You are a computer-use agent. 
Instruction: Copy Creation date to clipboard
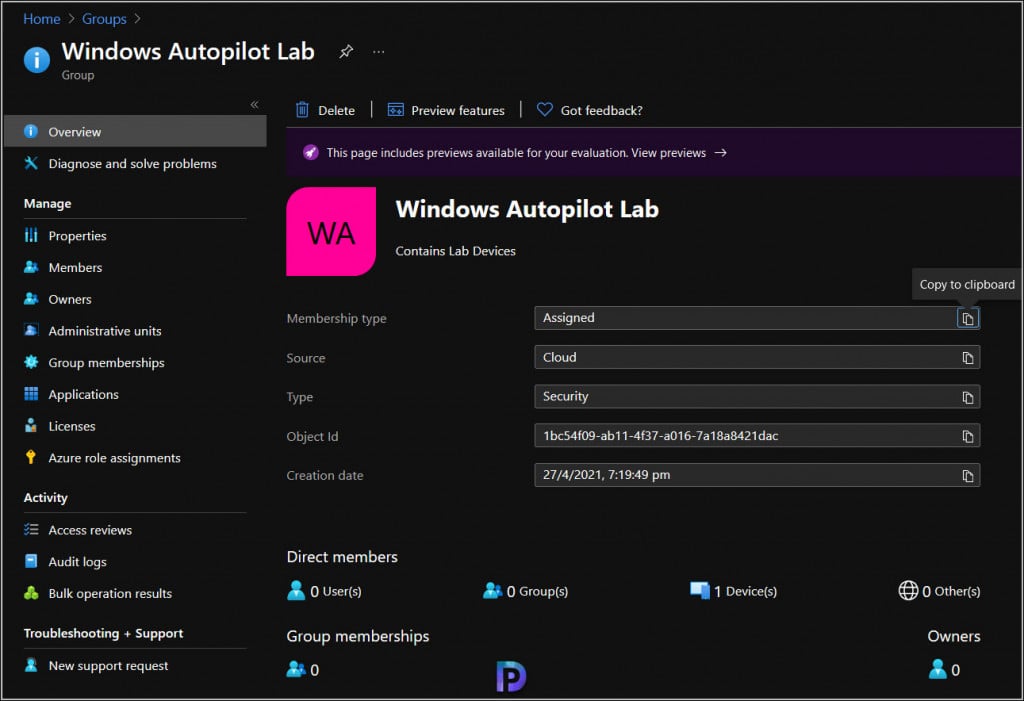point(968,476)
